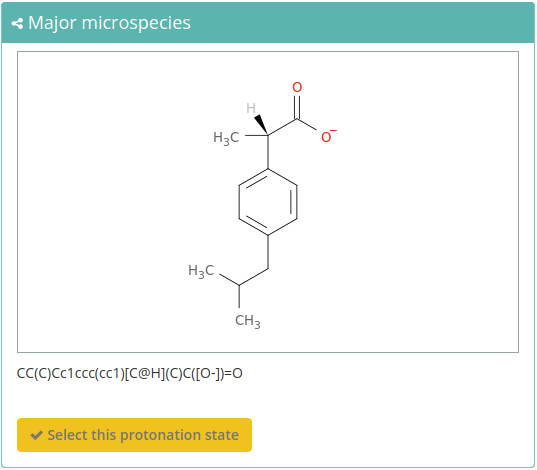Click the lower H3C of isobutyl group
Image resolution: width=537 pixels, height=470 pixels.
(201, 271)
